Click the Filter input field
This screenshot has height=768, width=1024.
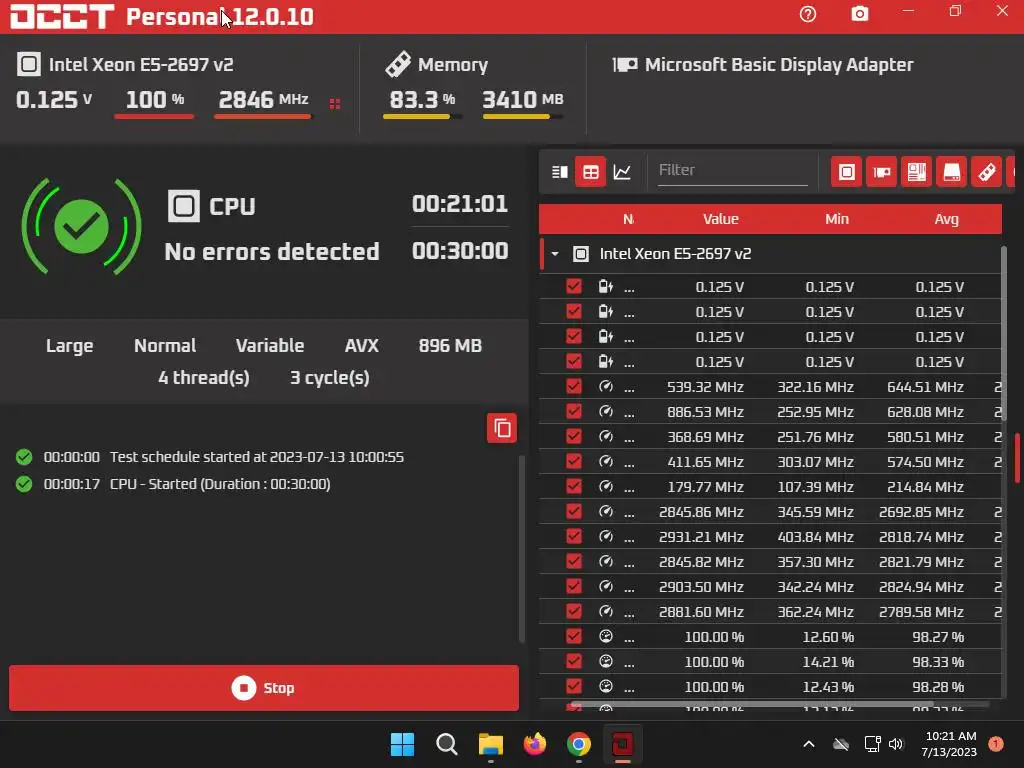tap(733, 170)
